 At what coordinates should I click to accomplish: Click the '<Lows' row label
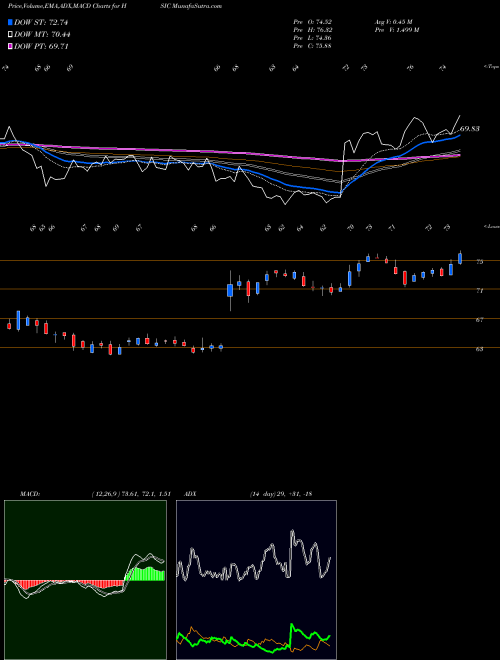click(492, 226)
